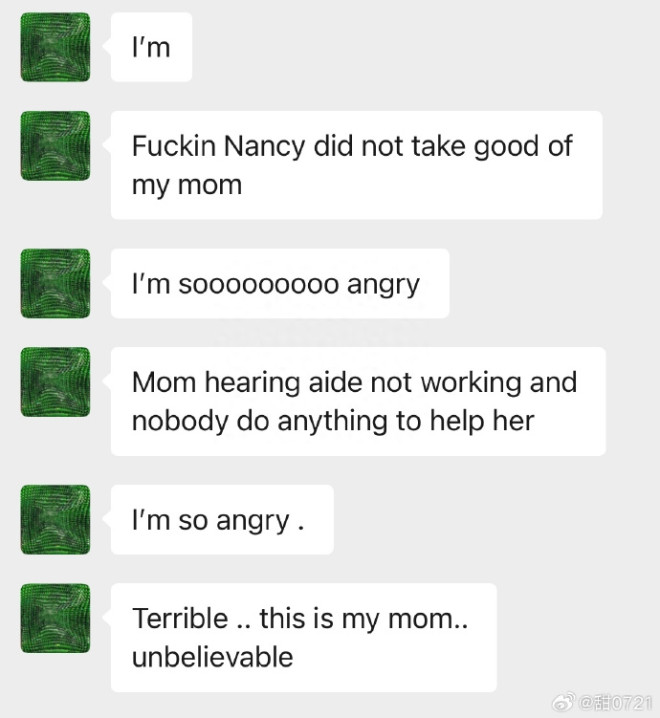Open profile avatar beside "I'm sooooooooo angry"
Viewport: 660px width, 718px height.
(x=55, y=283)
